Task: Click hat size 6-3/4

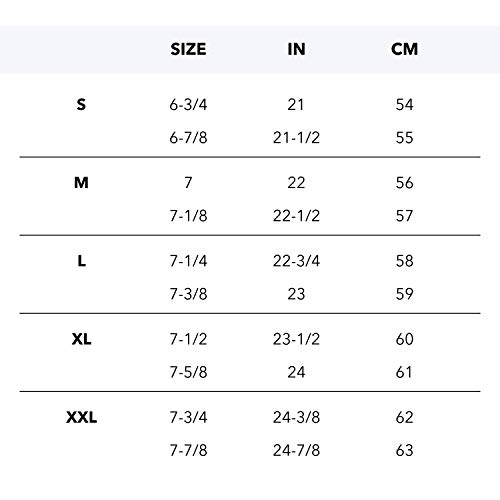Action: 188,105
